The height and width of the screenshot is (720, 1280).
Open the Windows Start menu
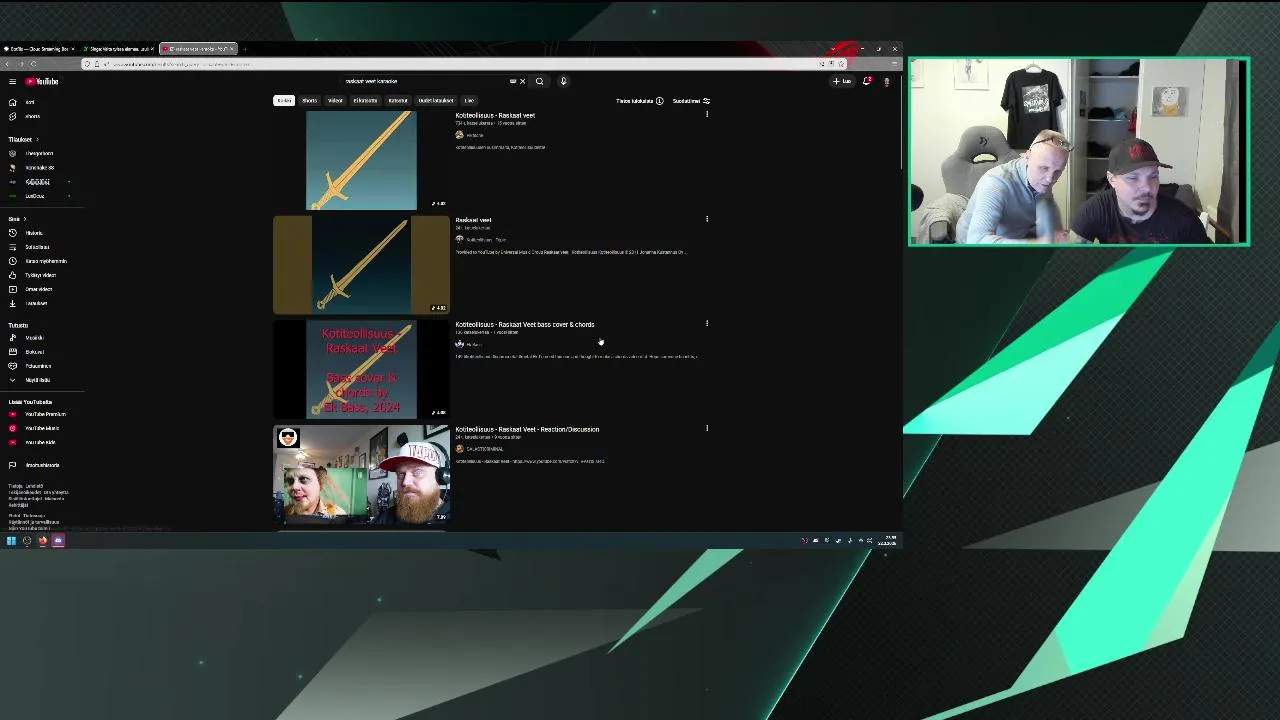coord(11,541)
